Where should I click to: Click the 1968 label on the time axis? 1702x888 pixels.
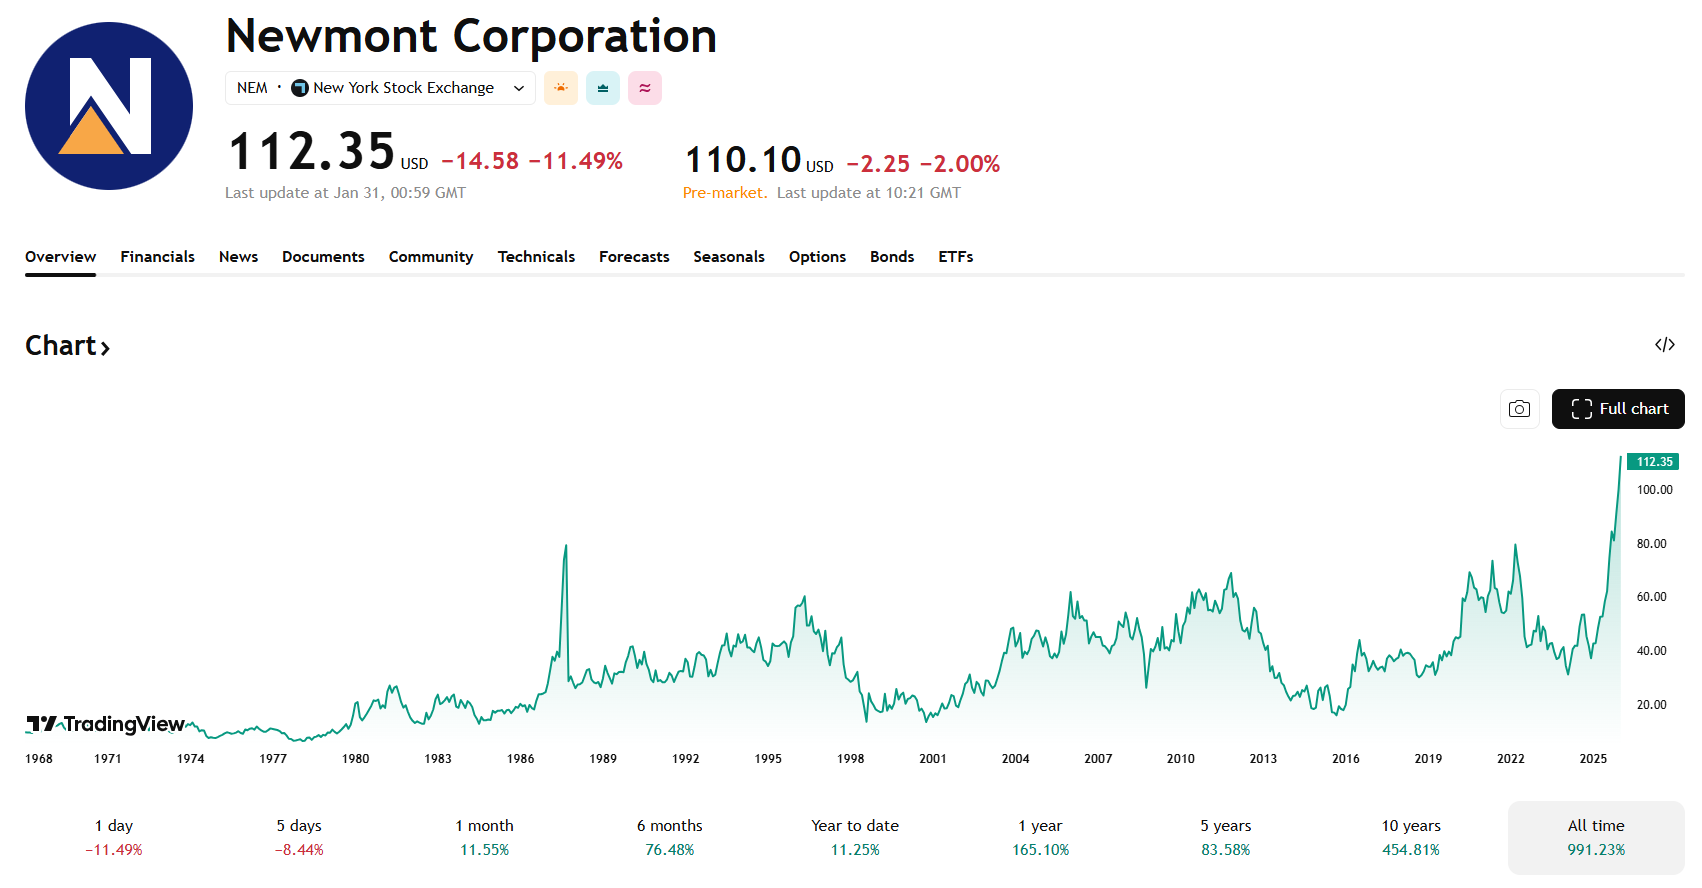(39, 759)
